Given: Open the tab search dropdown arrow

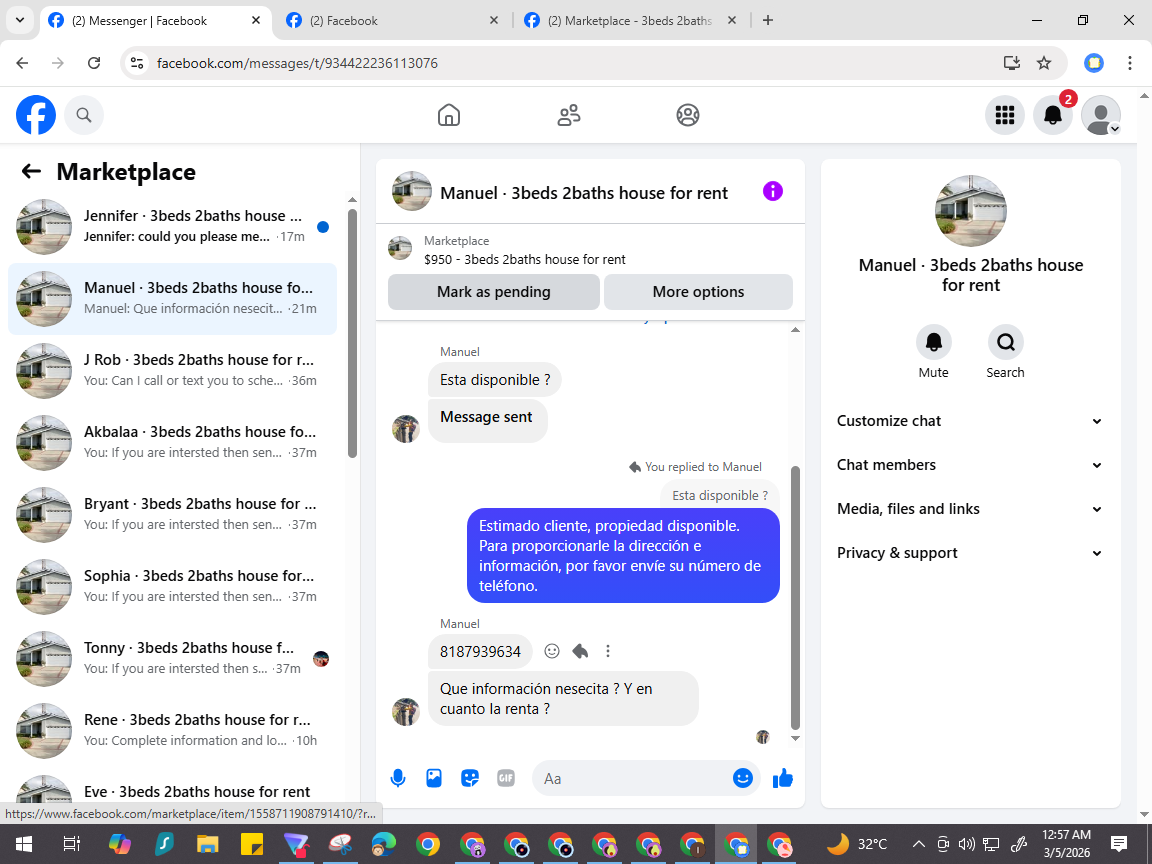Looking at the screenshot, I should pos(20,21).
